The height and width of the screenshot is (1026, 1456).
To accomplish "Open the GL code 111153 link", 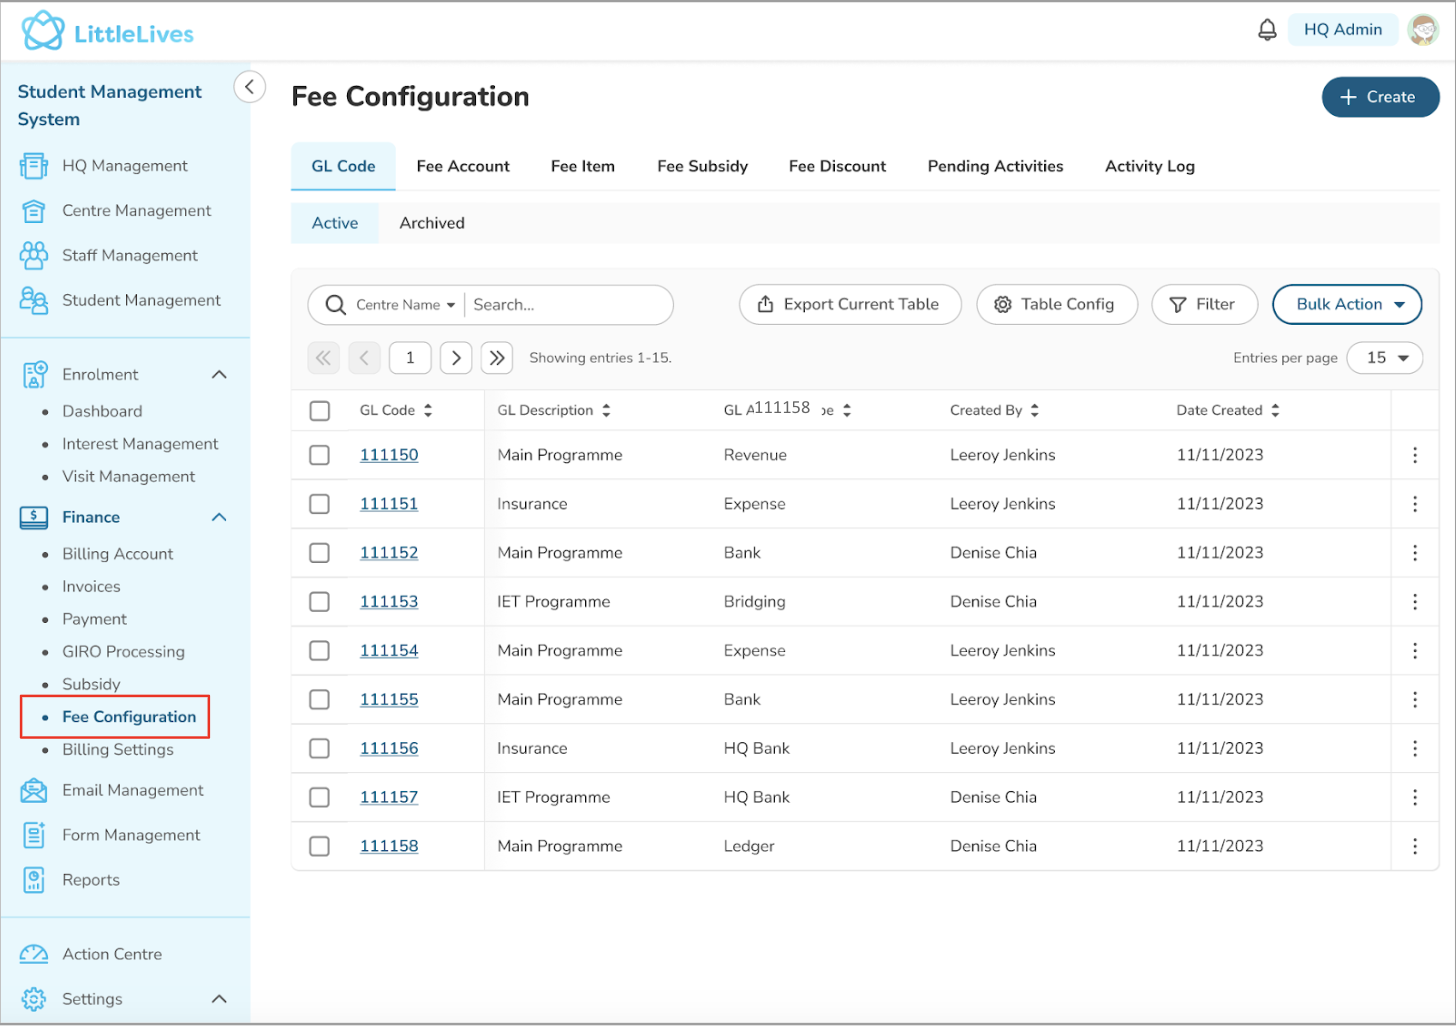I will pos(389,602).
